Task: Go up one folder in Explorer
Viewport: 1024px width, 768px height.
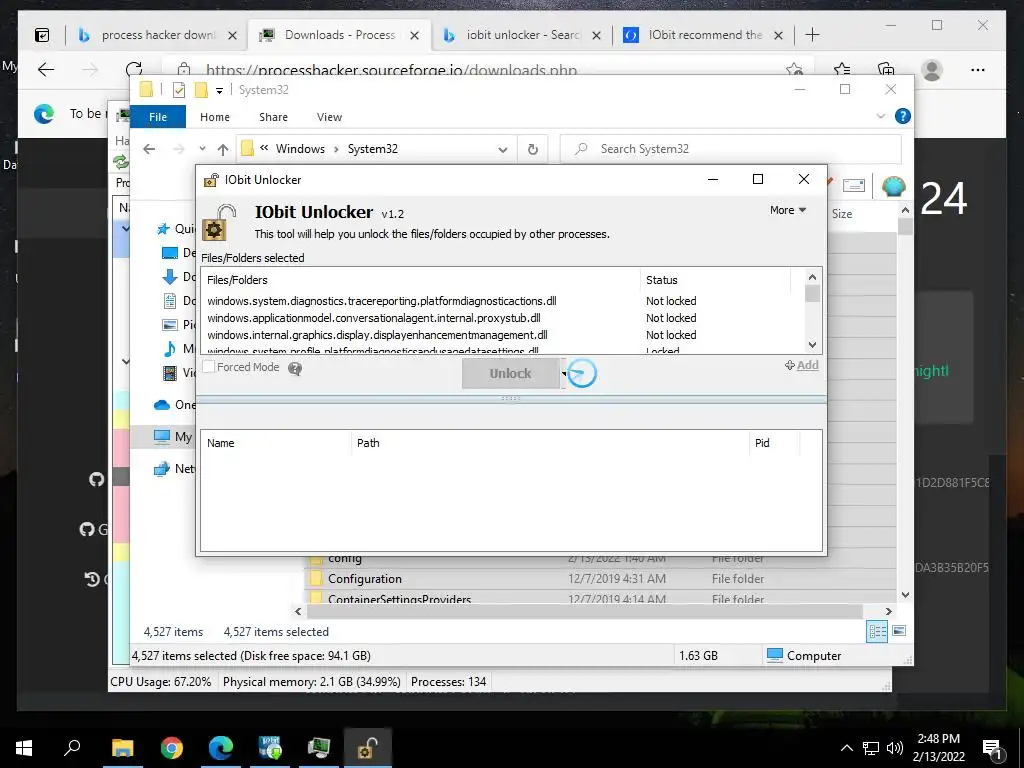Action: click(223, 150)
